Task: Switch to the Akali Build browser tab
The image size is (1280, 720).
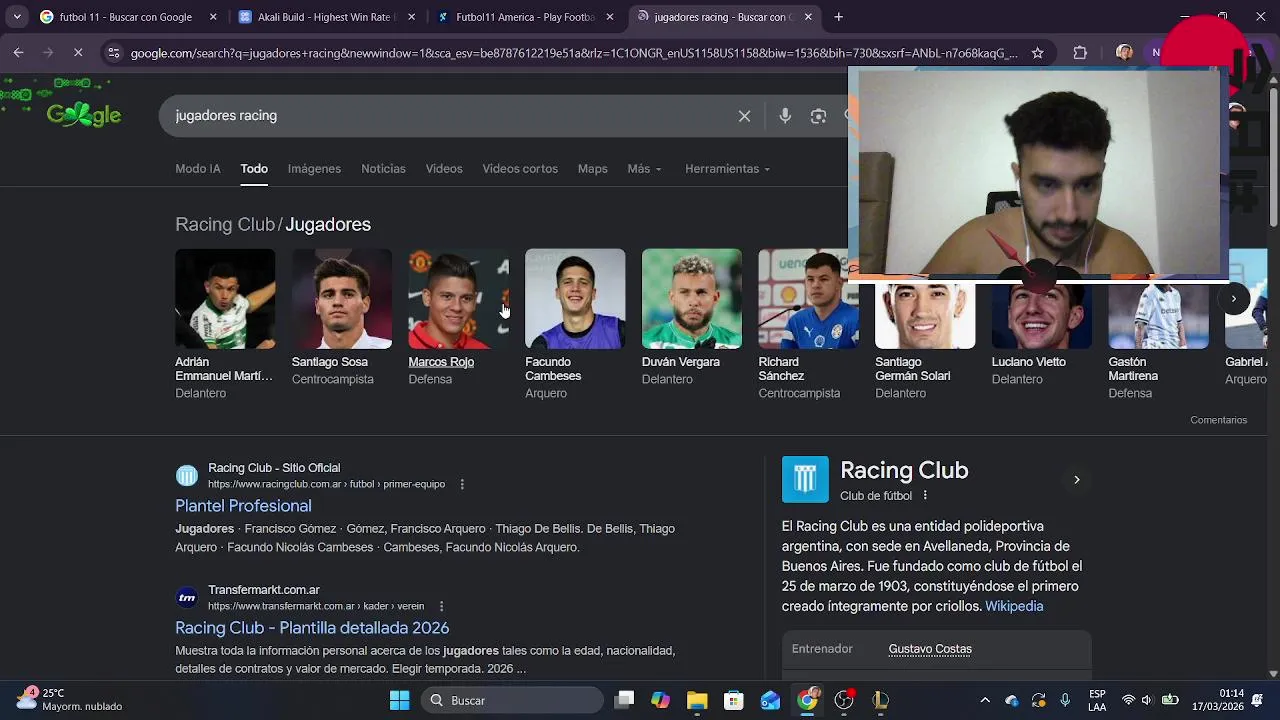Action: coord(327,17)
